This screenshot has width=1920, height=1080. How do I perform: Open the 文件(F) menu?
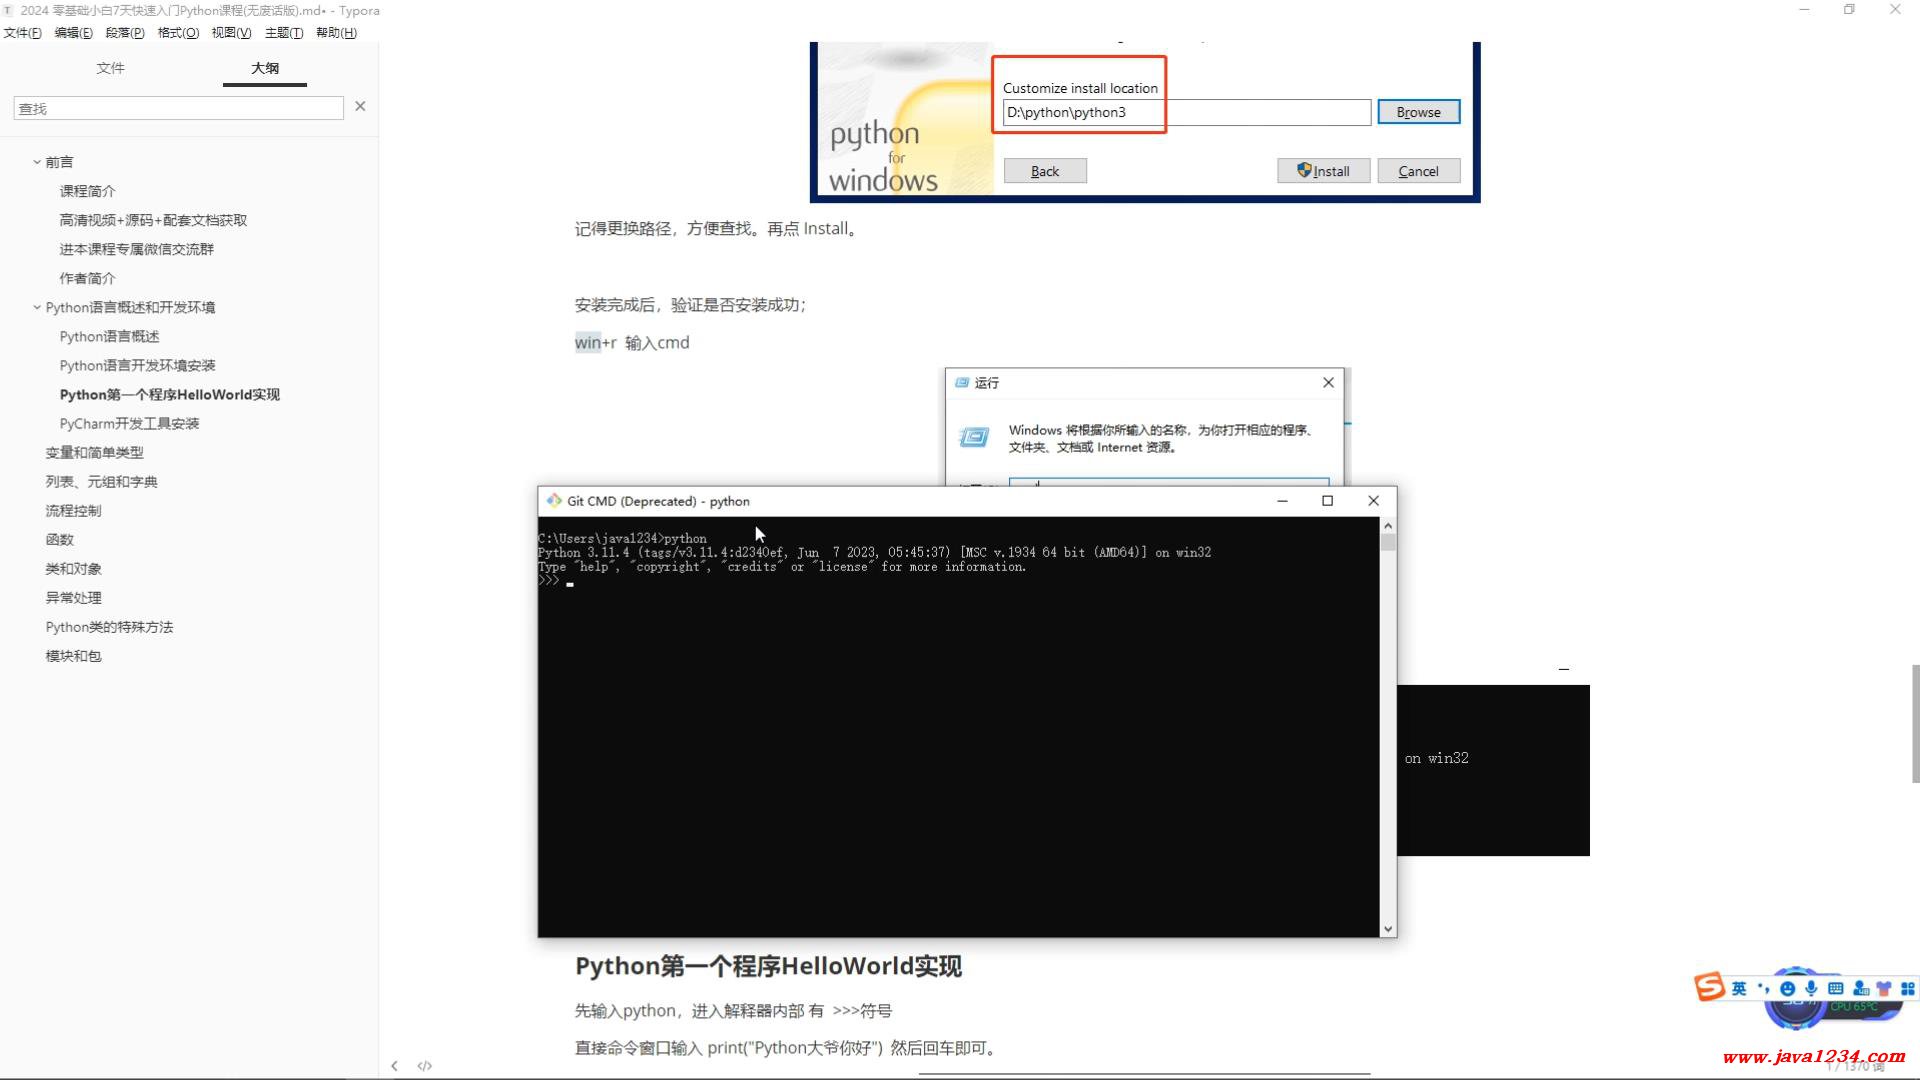[22, 32]
